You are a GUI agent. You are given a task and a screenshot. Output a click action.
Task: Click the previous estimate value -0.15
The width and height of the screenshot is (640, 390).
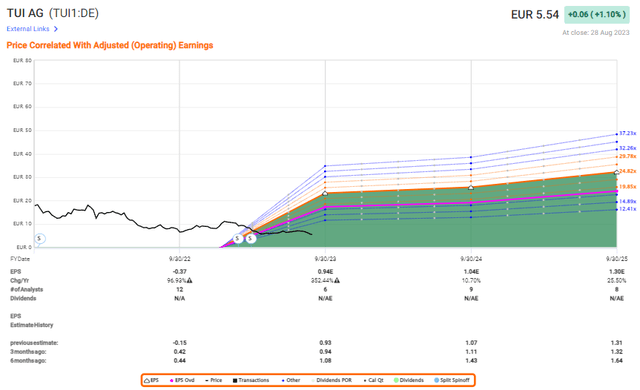(180, 343)
